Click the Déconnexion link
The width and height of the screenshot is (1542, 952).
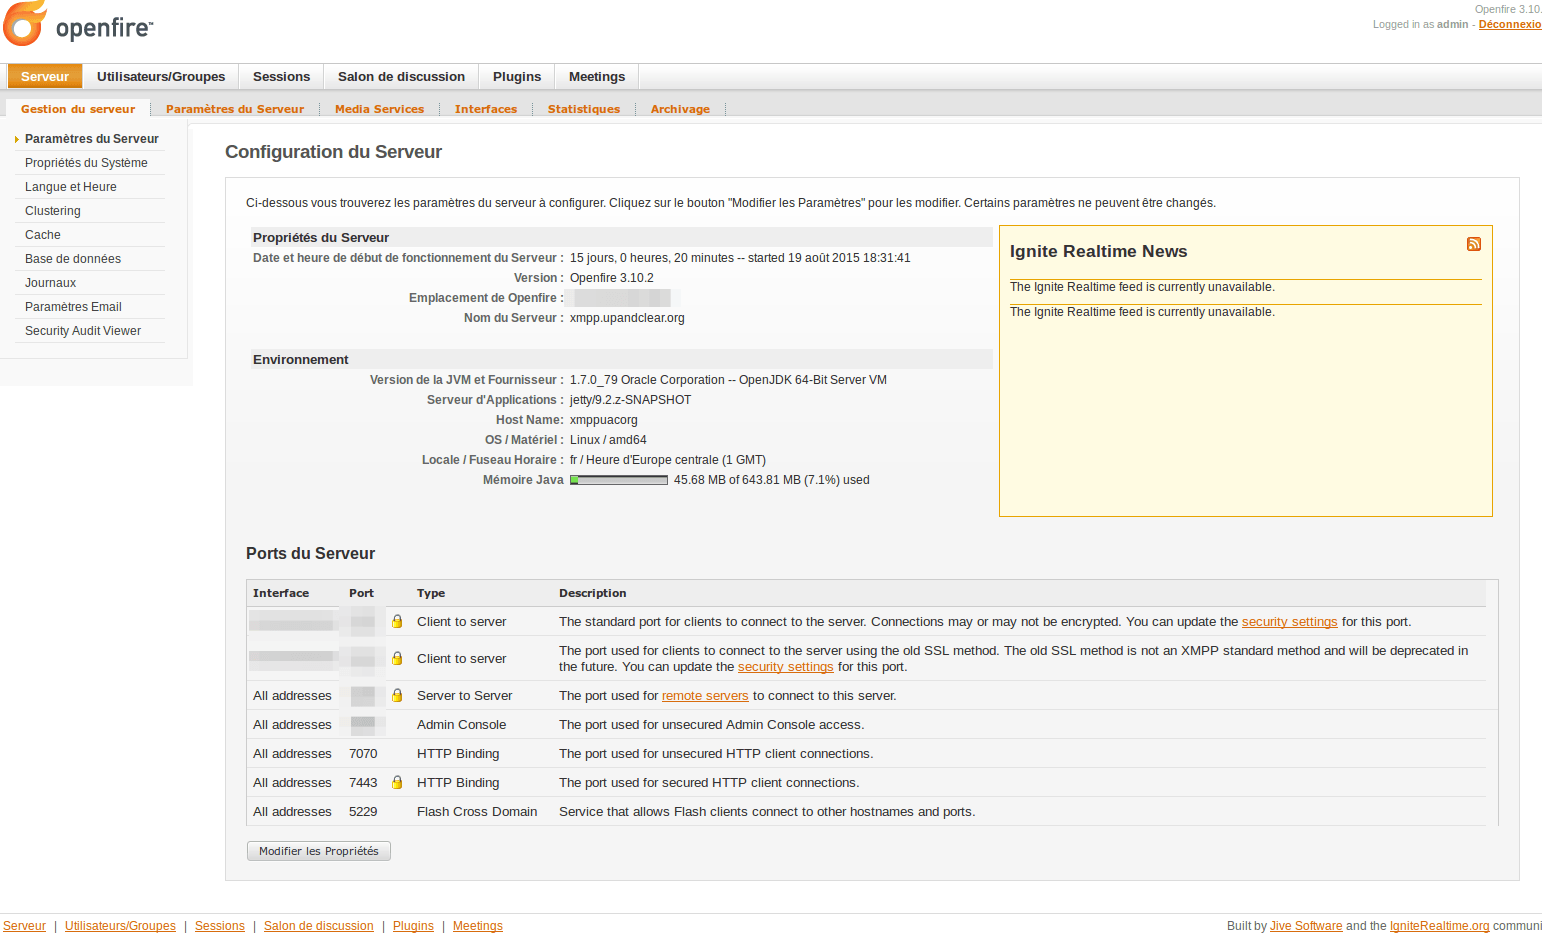(x=1510, y=24)
